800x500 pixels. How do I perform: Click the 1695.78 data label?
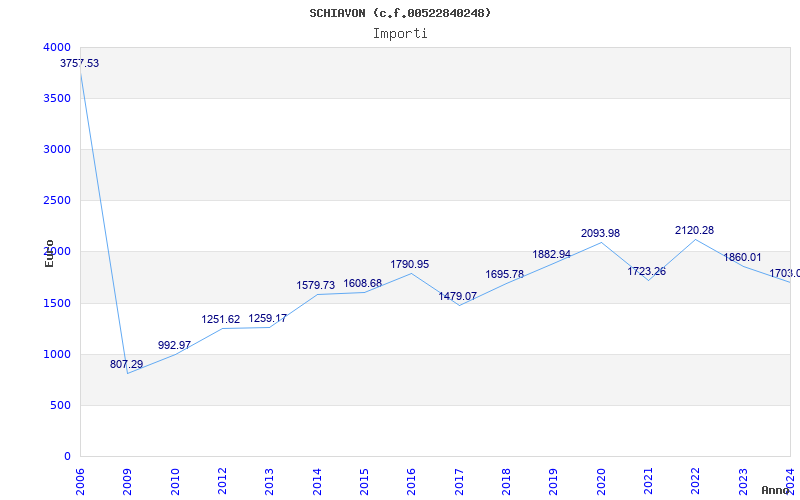click(505, 274)
